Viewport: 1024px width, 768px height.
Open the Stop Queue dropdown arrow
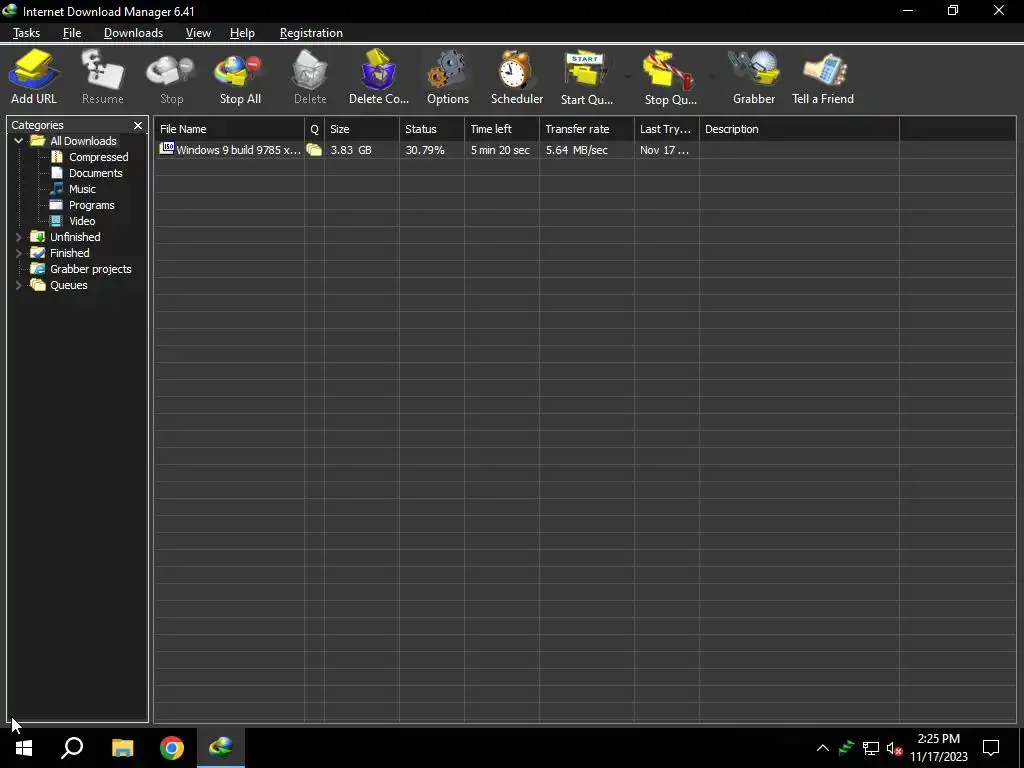click(712, 77)
